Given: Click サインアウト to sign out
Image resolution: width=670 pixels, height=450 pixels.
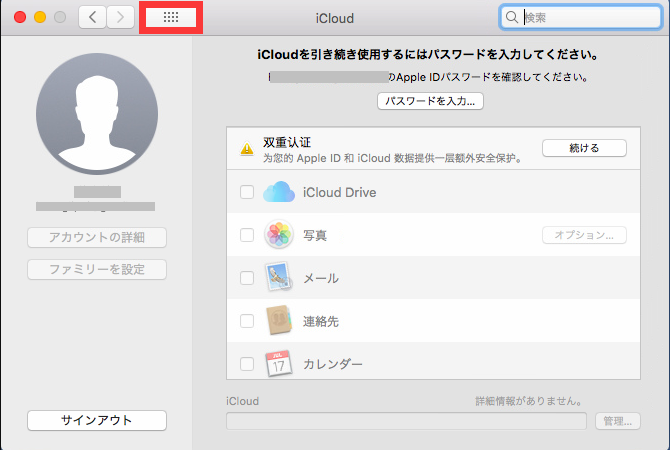Looking at the screenshot, I should pos(97,420).
